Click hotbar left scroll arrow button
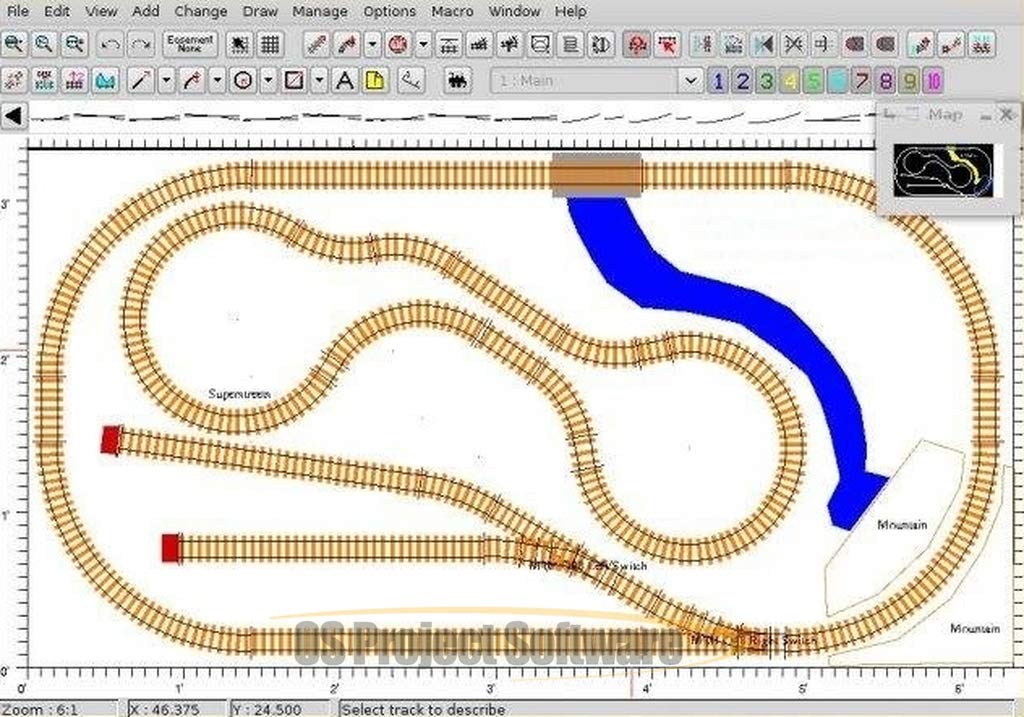The height and width of the screenshot is (717, 1024). coord(13,116)
